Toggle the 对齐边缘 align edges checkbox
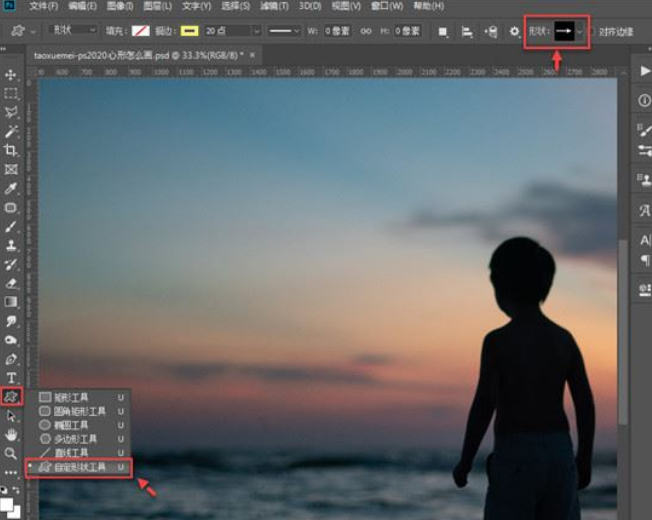652x520 pixels. click(591, 31)
